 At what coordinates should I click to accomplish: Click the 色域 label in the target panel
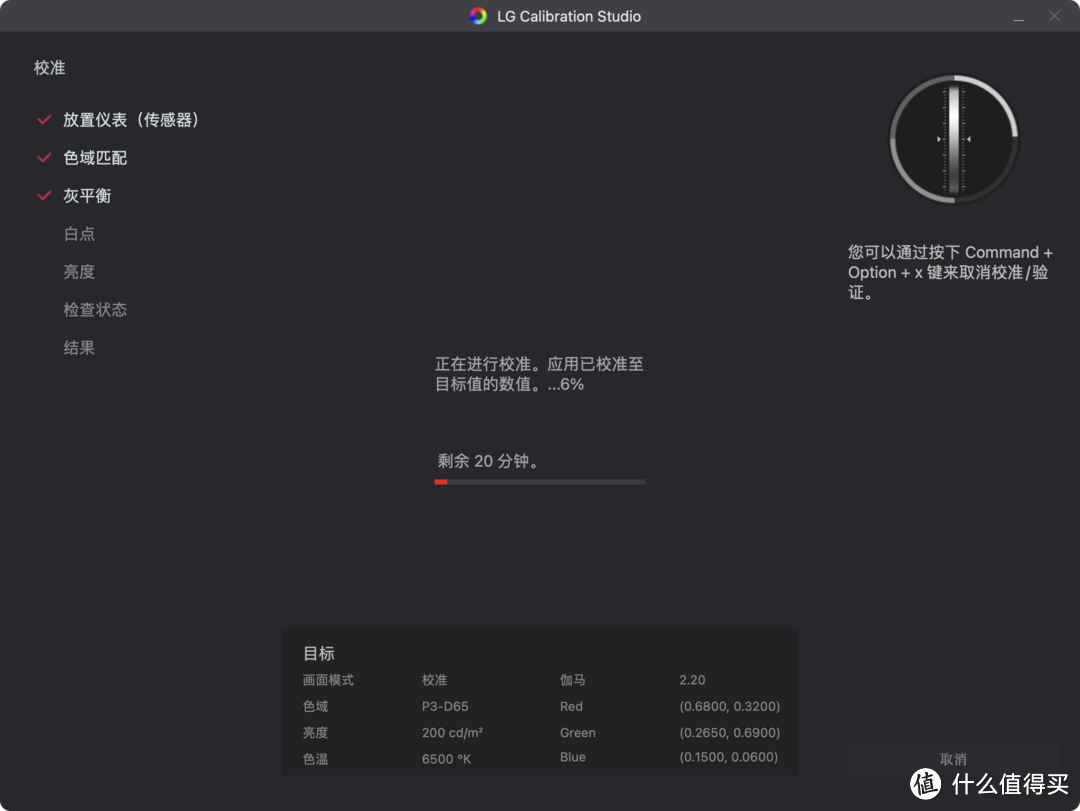point(315,706)
